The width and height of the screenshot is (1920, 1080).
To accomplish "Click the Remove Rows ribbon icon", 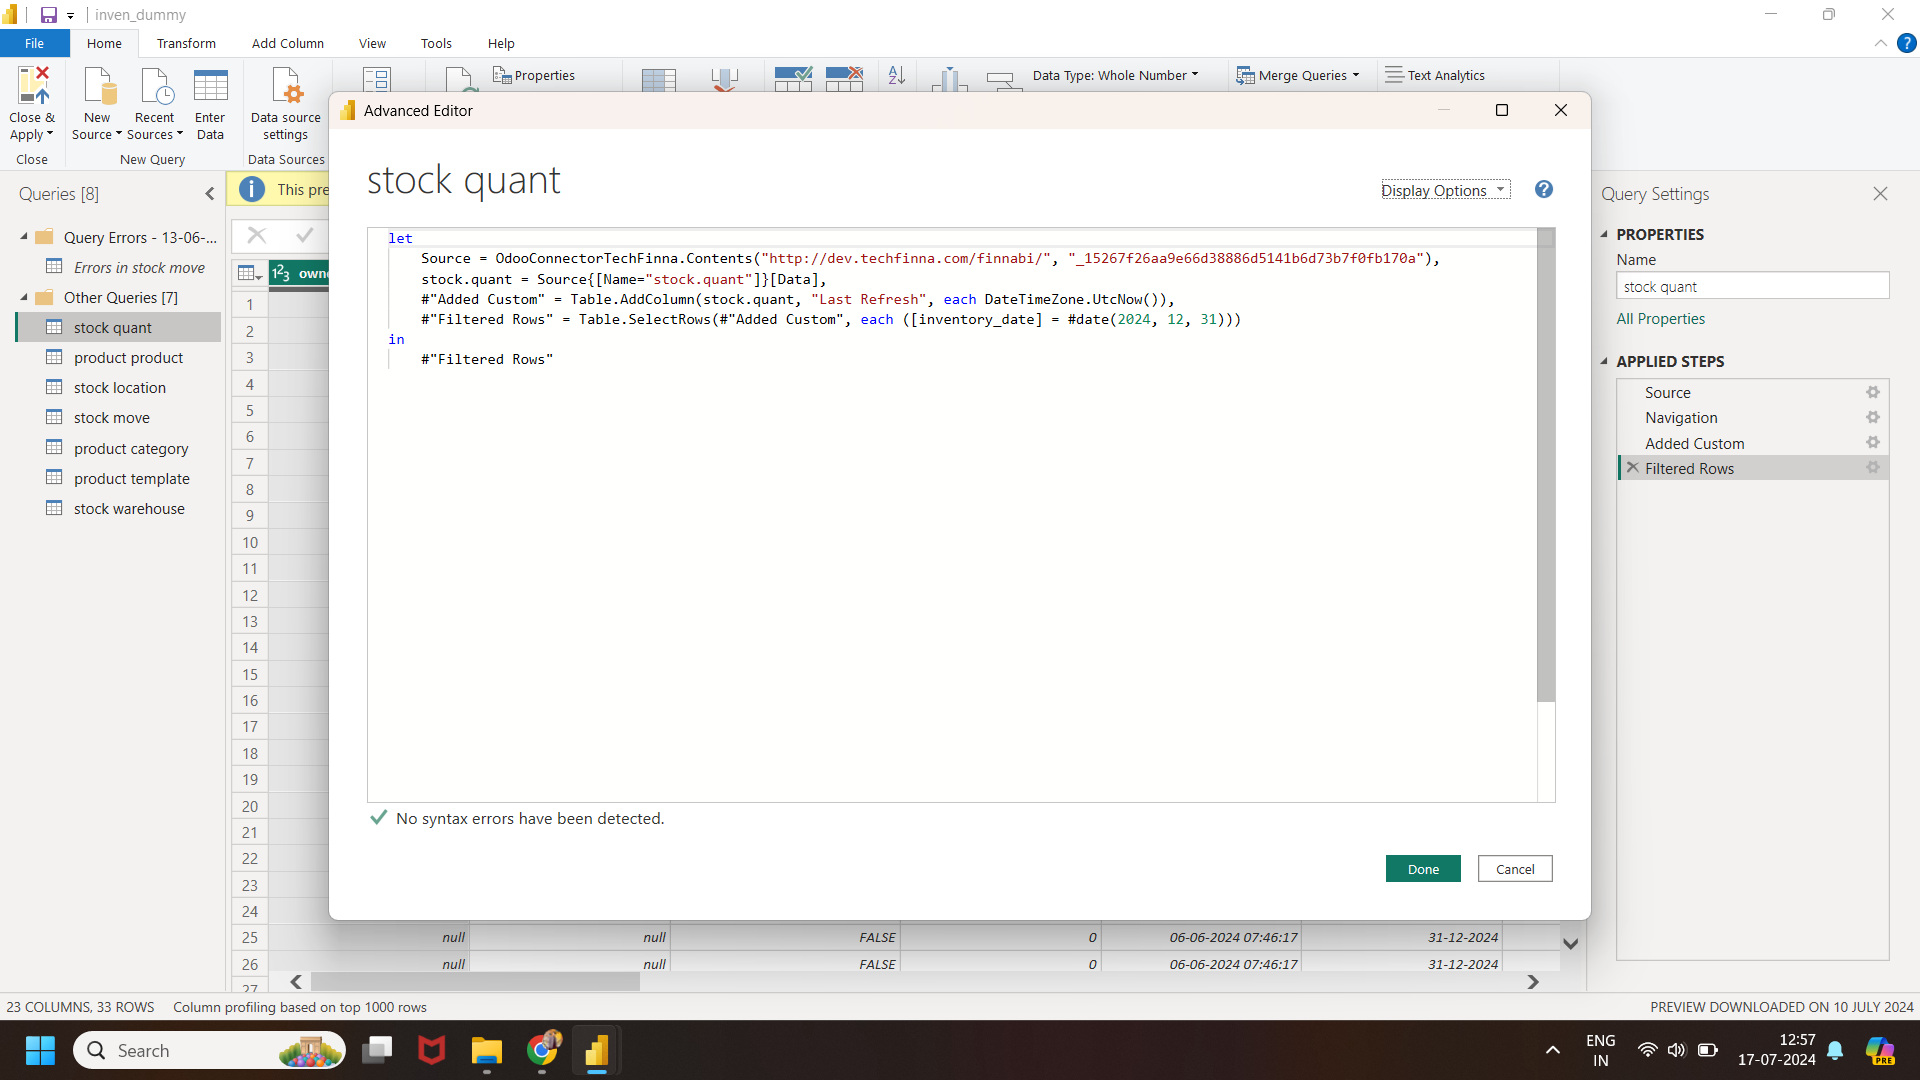I will [x=844, y=79].
